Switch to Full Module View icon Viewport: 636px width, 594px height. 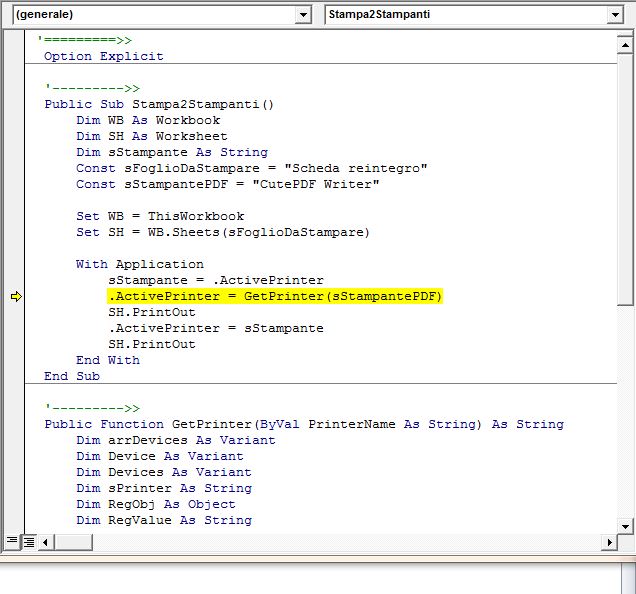pos(29,542)
